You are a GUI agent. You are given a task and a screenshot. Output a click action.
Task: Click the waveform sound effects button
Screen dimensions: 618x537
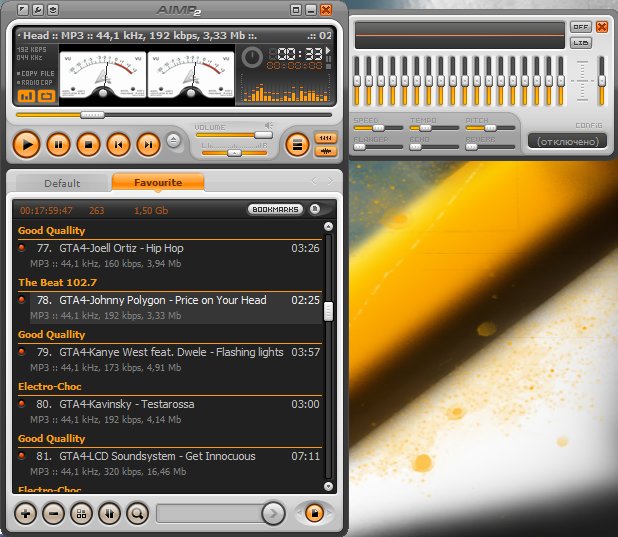click(326, 151)
